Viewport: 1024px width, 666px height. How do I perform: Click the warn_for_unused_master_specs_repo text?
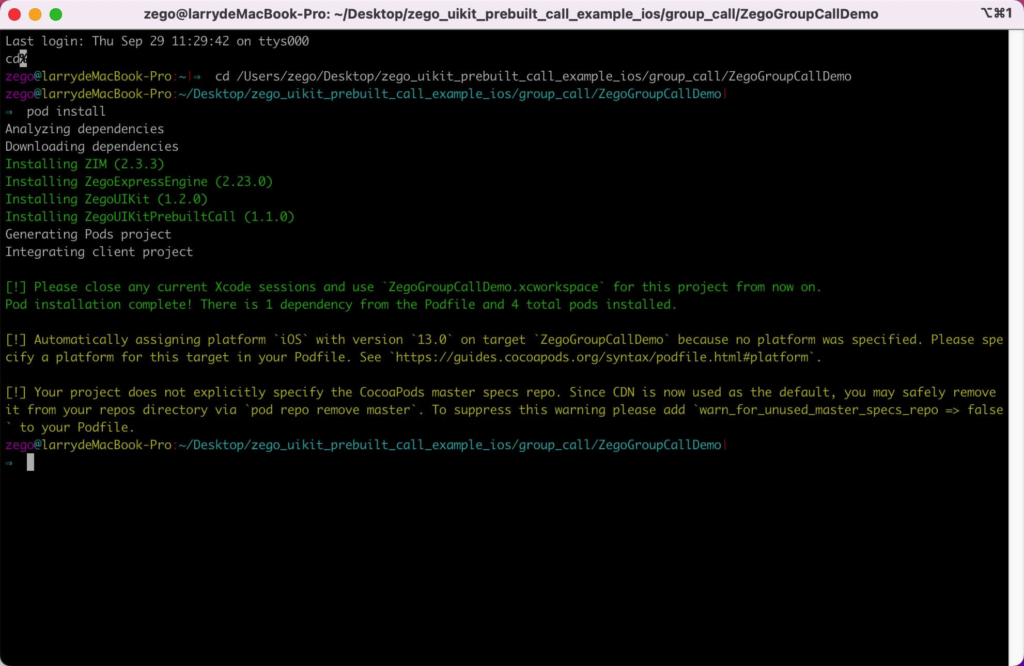(x=818, y=410)
